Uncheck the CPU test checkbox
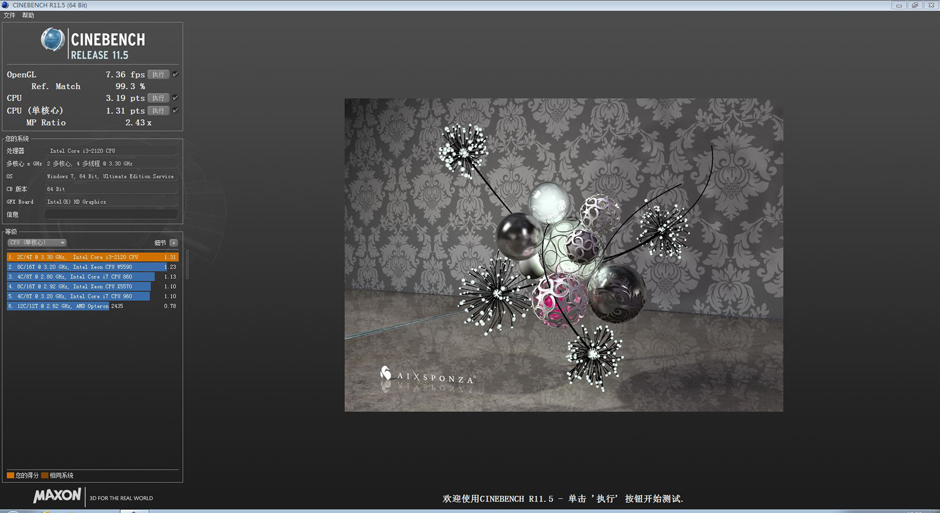Image resolution: width=940 pixels, height=513 pixels. 175,98
